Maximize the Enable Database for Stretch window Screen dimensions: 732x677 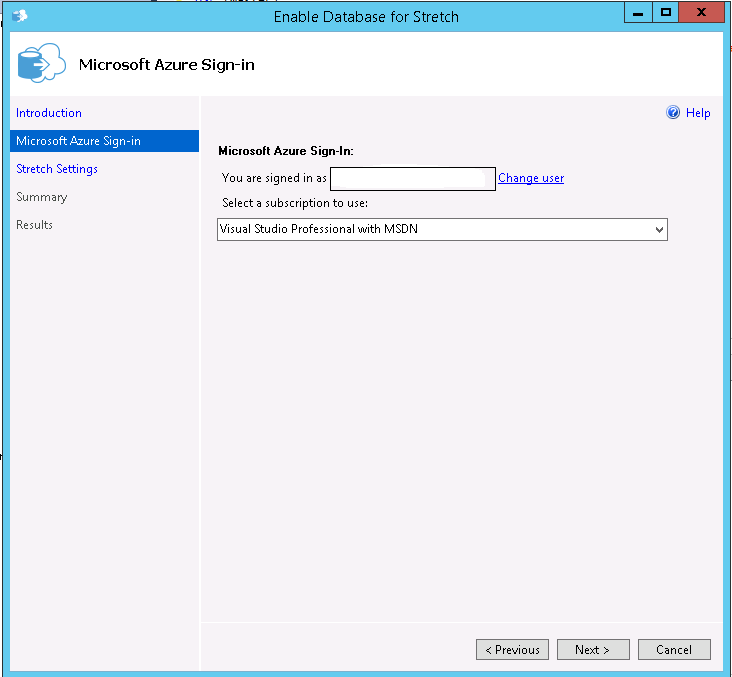tap(666, 13)
